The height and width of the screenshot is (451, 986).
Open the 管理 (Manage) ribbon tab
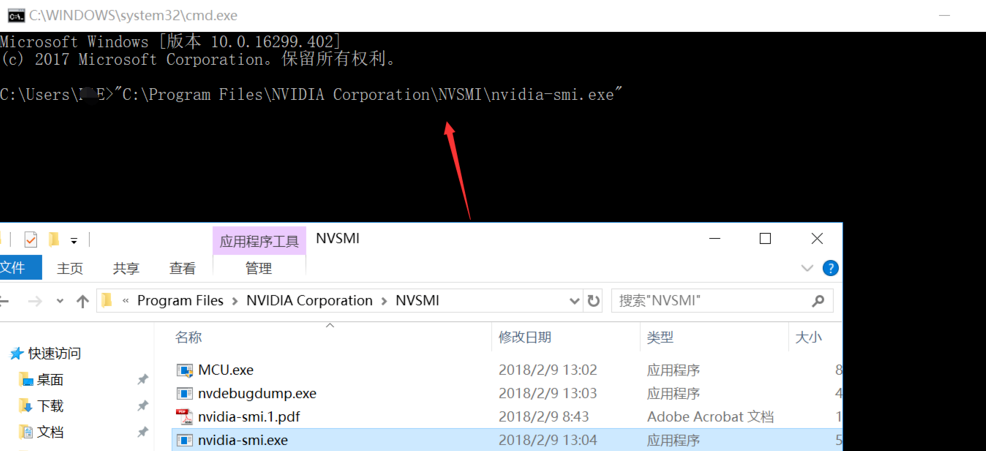click(258, 268)
